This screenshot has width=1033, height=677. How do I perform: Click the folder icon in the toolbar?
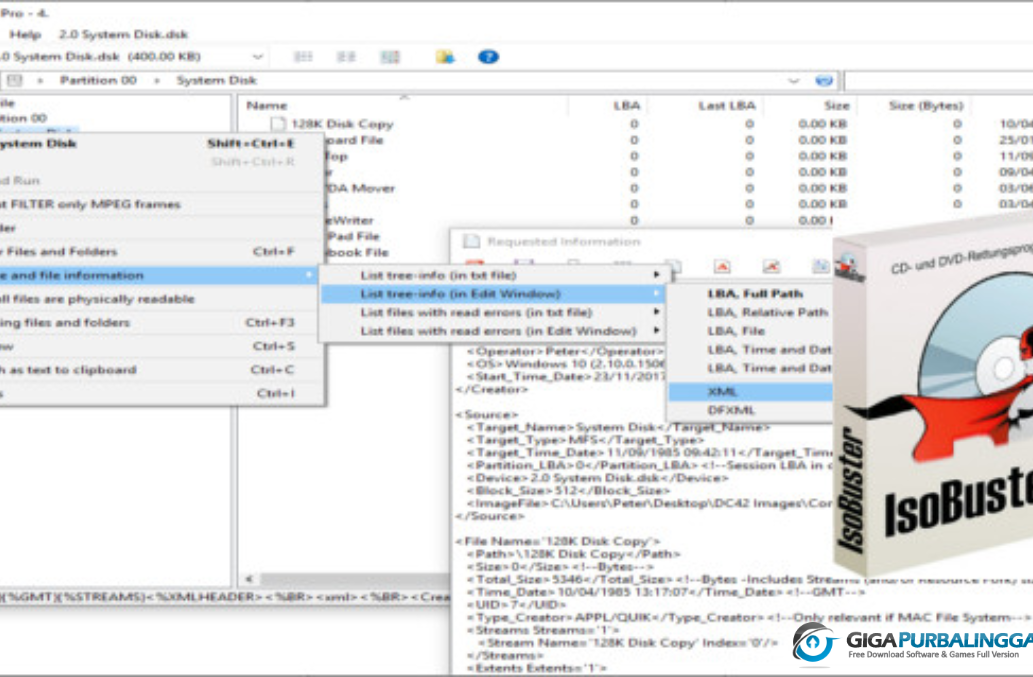[x=445, y=57]
